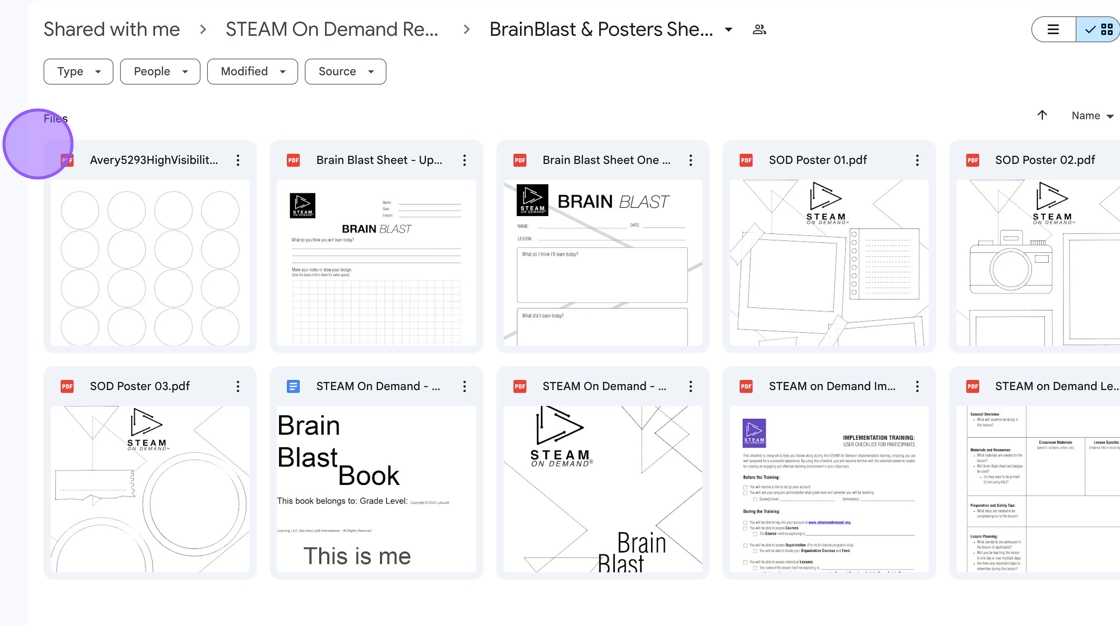Open the SOD Poster 01.pdf thumbnail
The height and width of the screenshot is (626, 1120).
point(829,263)
